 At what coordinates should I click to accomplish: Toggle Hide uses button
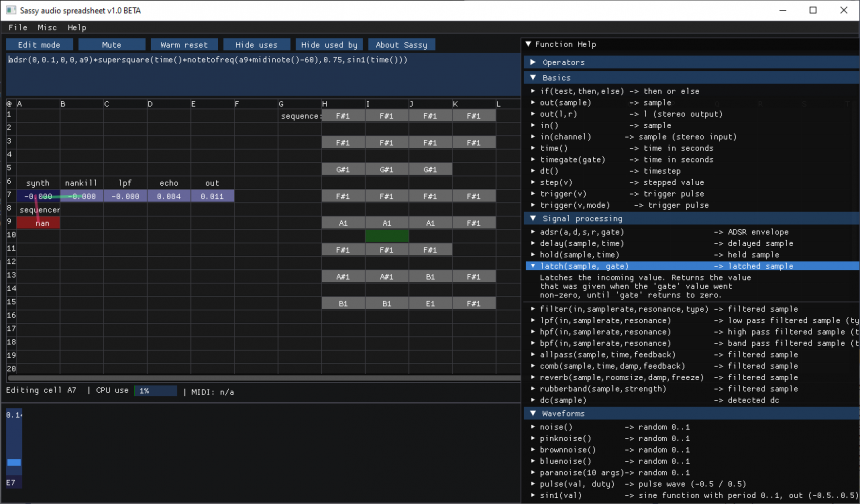click(x=256, y=45)
